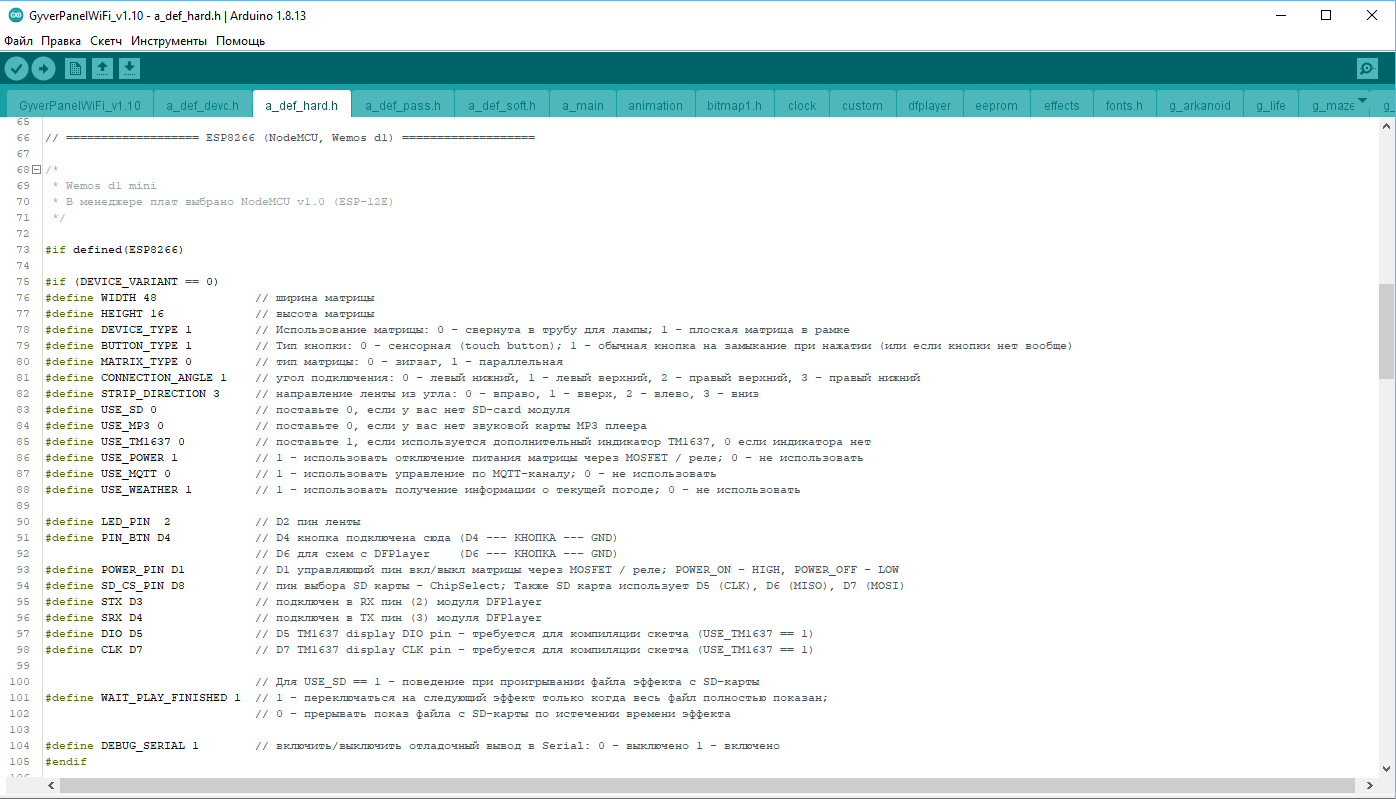This screenshot has width=1396, height=799.
Task: Click the '#define HEIGHT 16' text
Action: (x=105, y=314)
